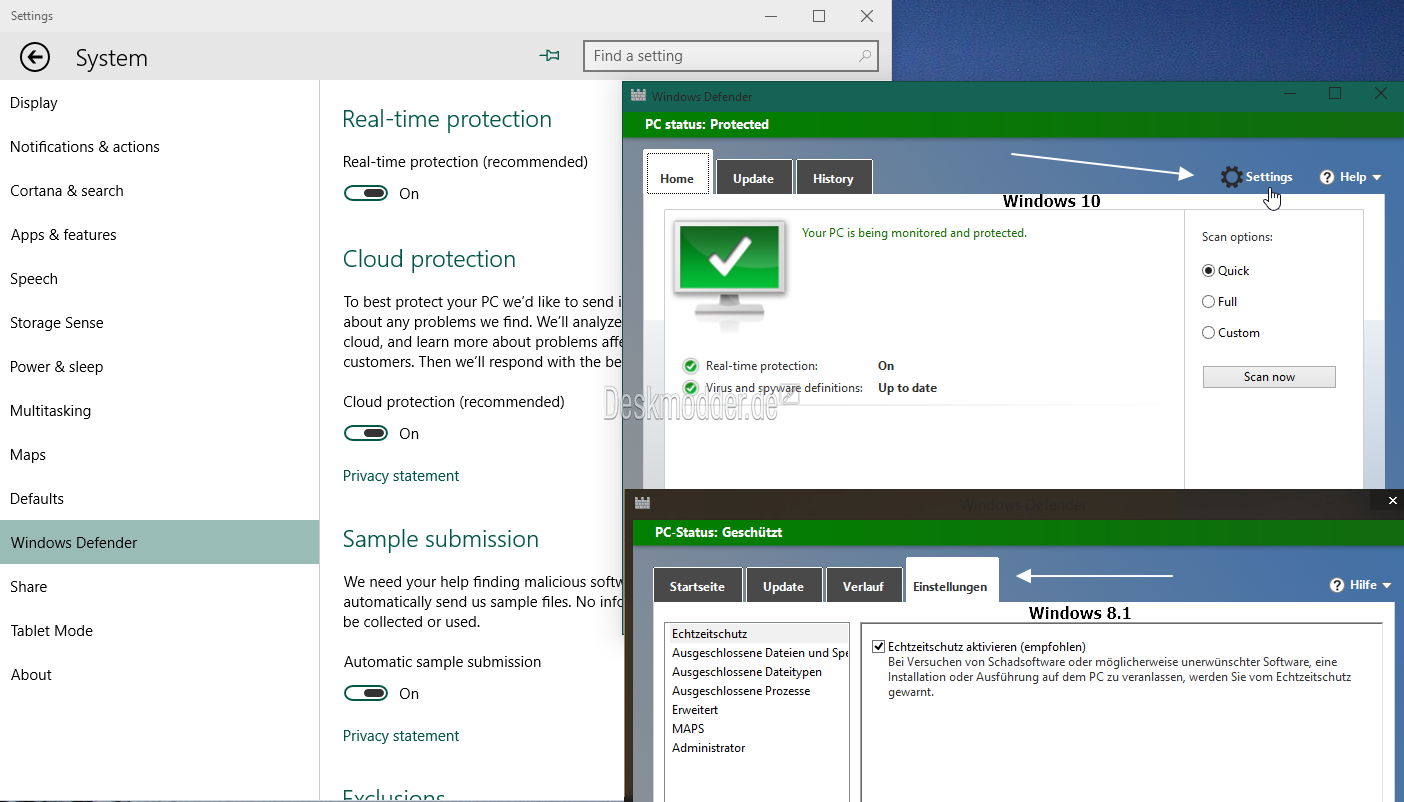This screenshot has width=1404, height=802.
Task: Switch to the Home tab
Action: tap(677, 175)
